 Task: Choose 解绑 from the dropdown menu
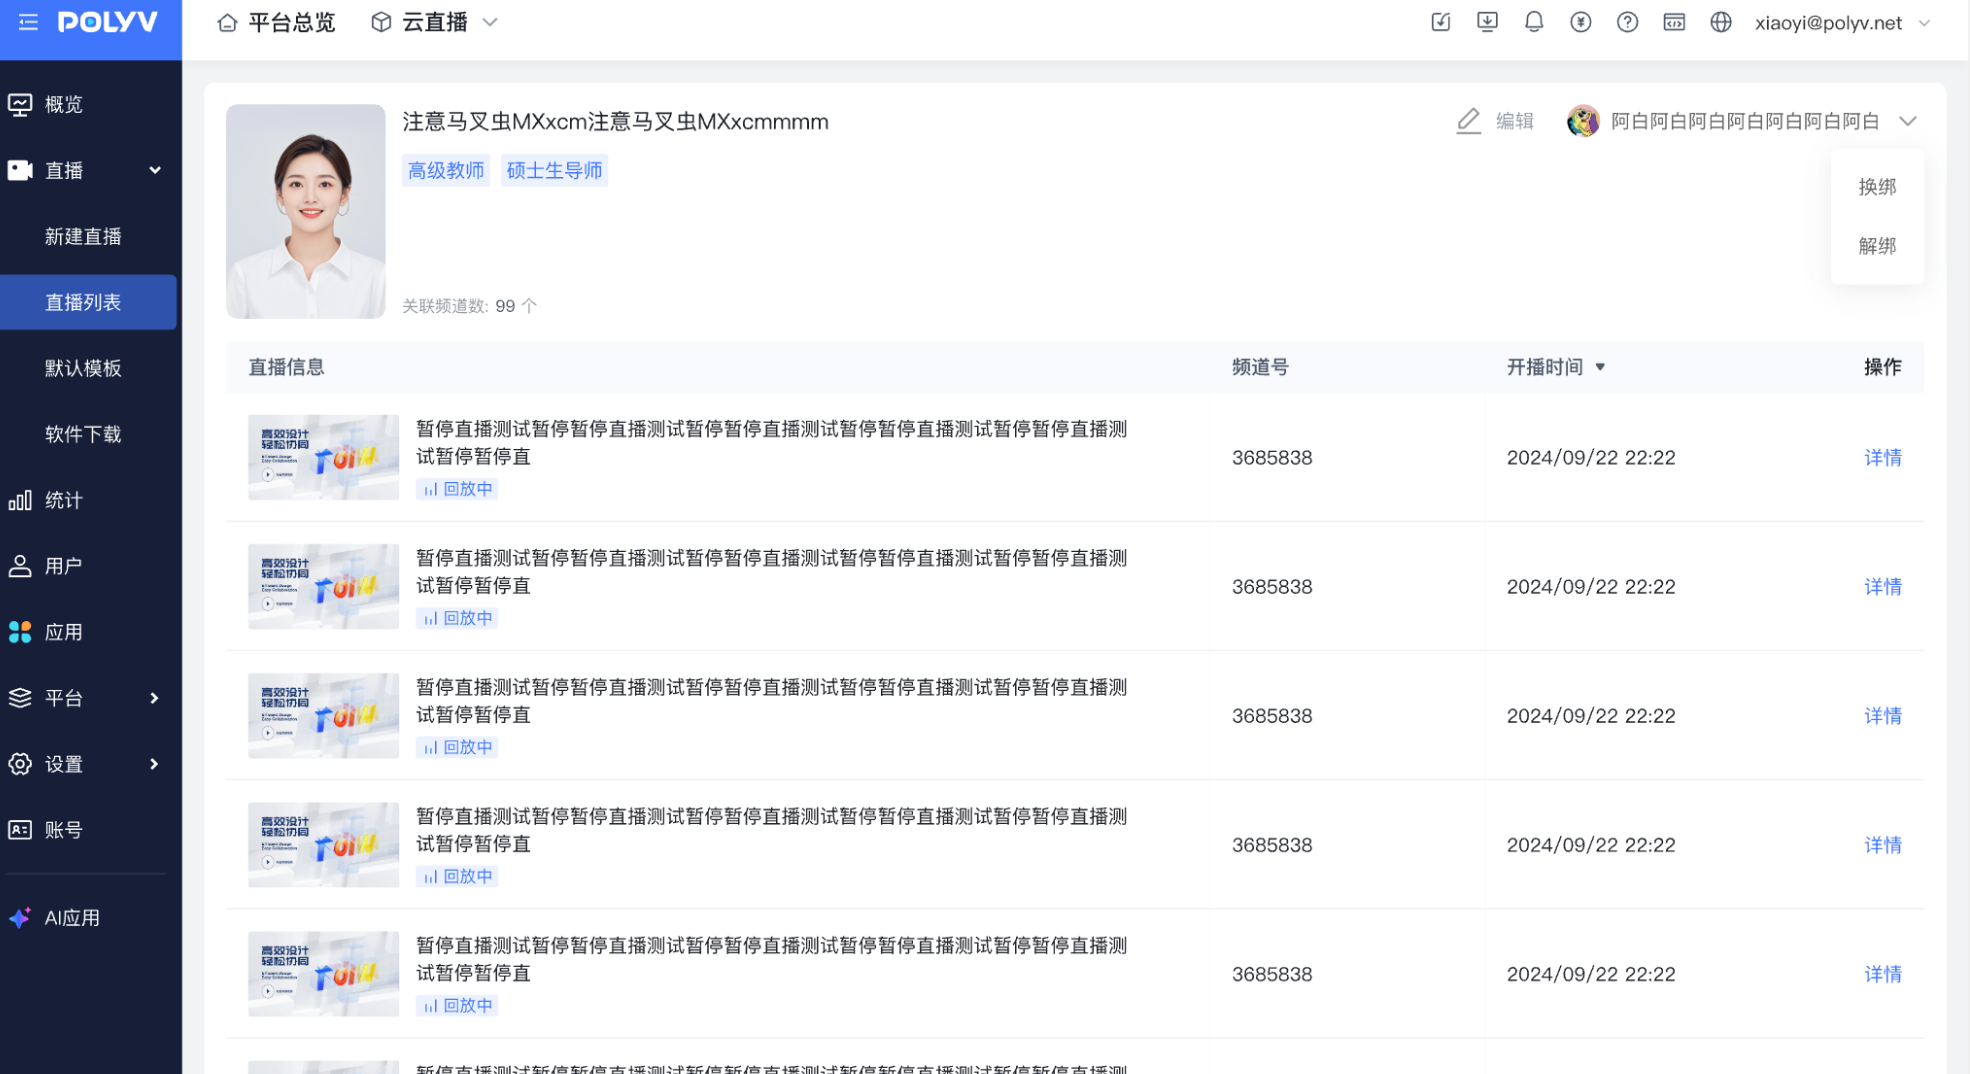point(1877,246)
